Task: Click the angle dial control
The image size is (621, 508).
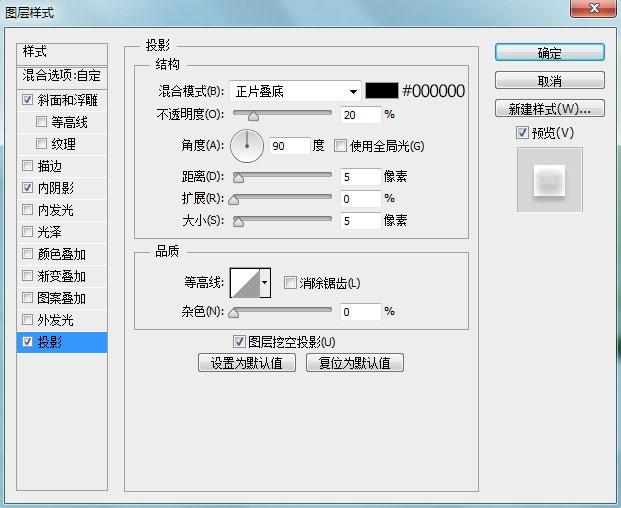Action: (247, 146)
